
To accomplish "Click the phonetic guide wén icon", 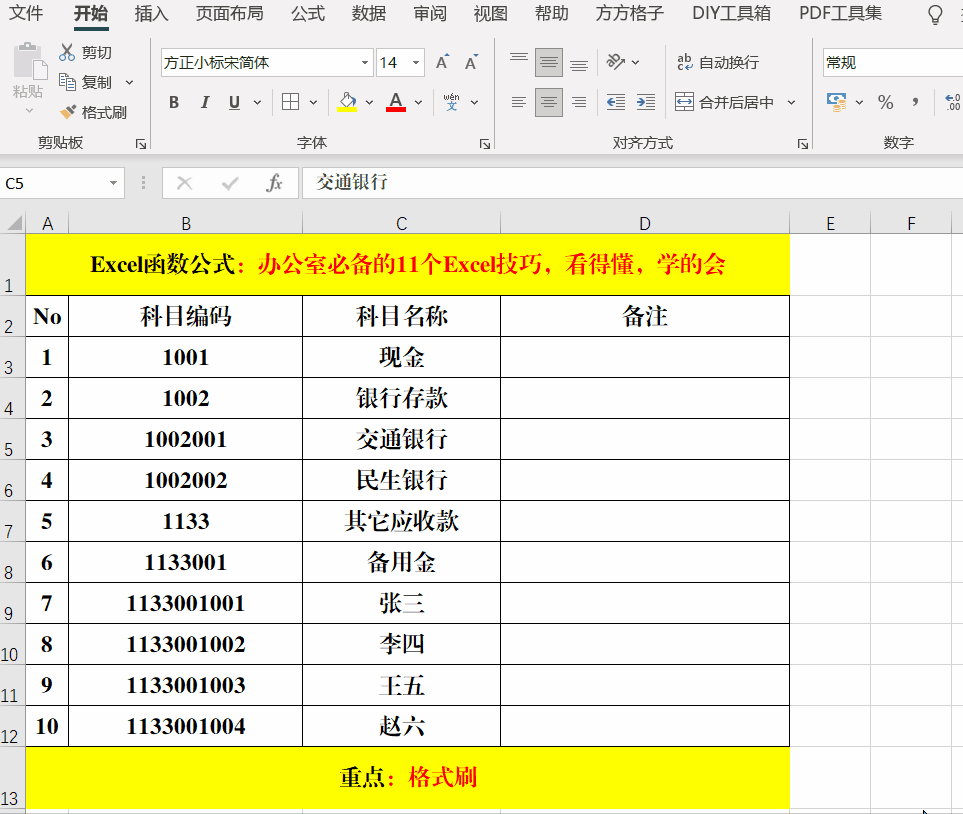I will coord(451,102).
